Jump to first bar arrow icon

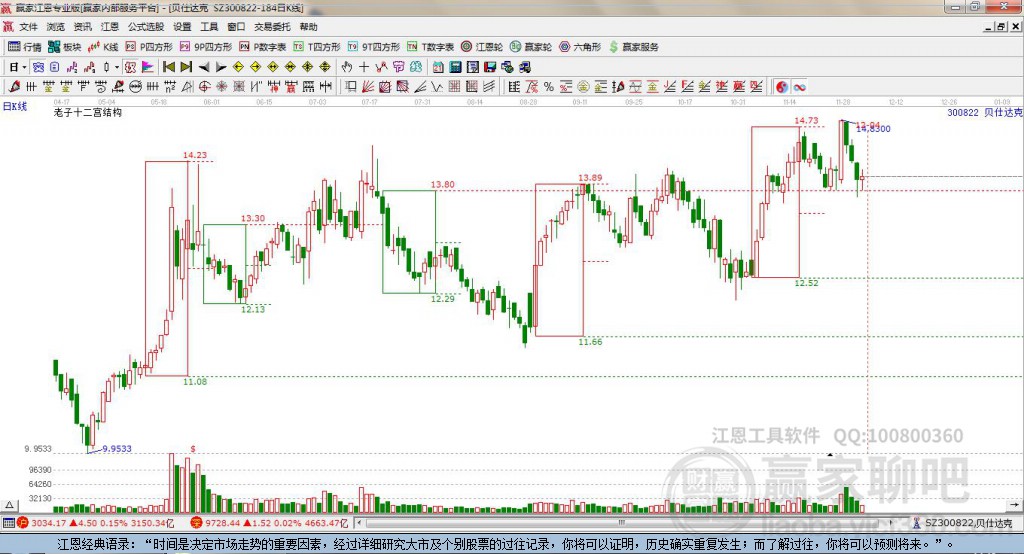(x=168, y=67)
